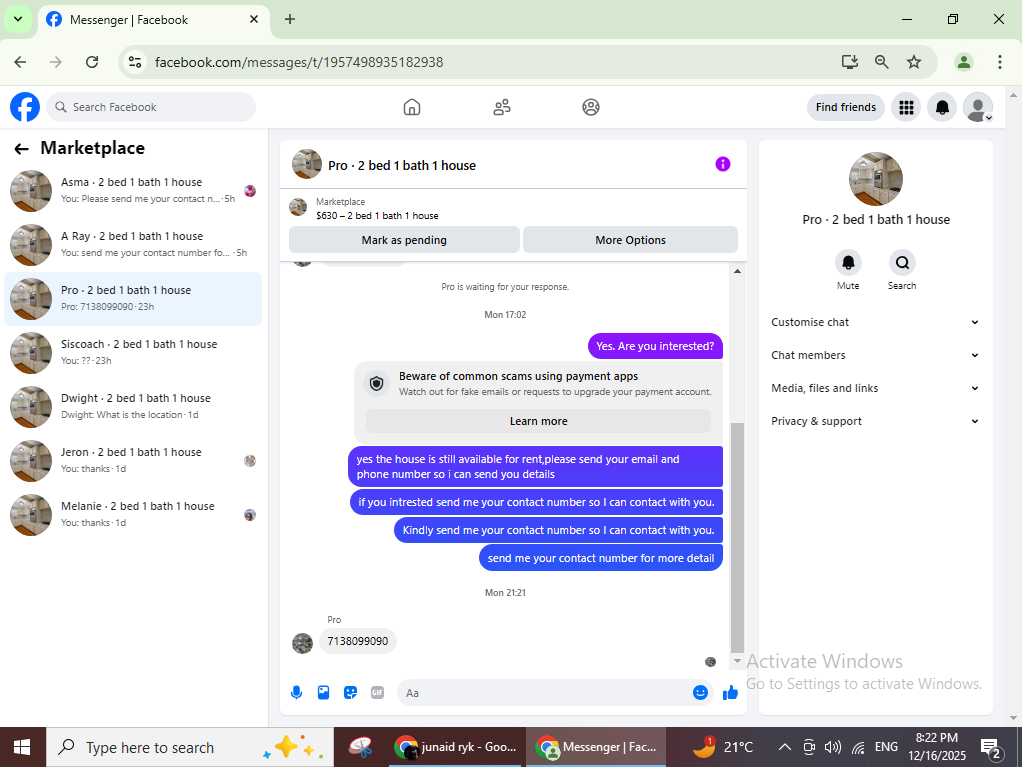Install app icon in address bar
Image resolution: width=1022 pixels, height=767 pixels.
[849, 62]
